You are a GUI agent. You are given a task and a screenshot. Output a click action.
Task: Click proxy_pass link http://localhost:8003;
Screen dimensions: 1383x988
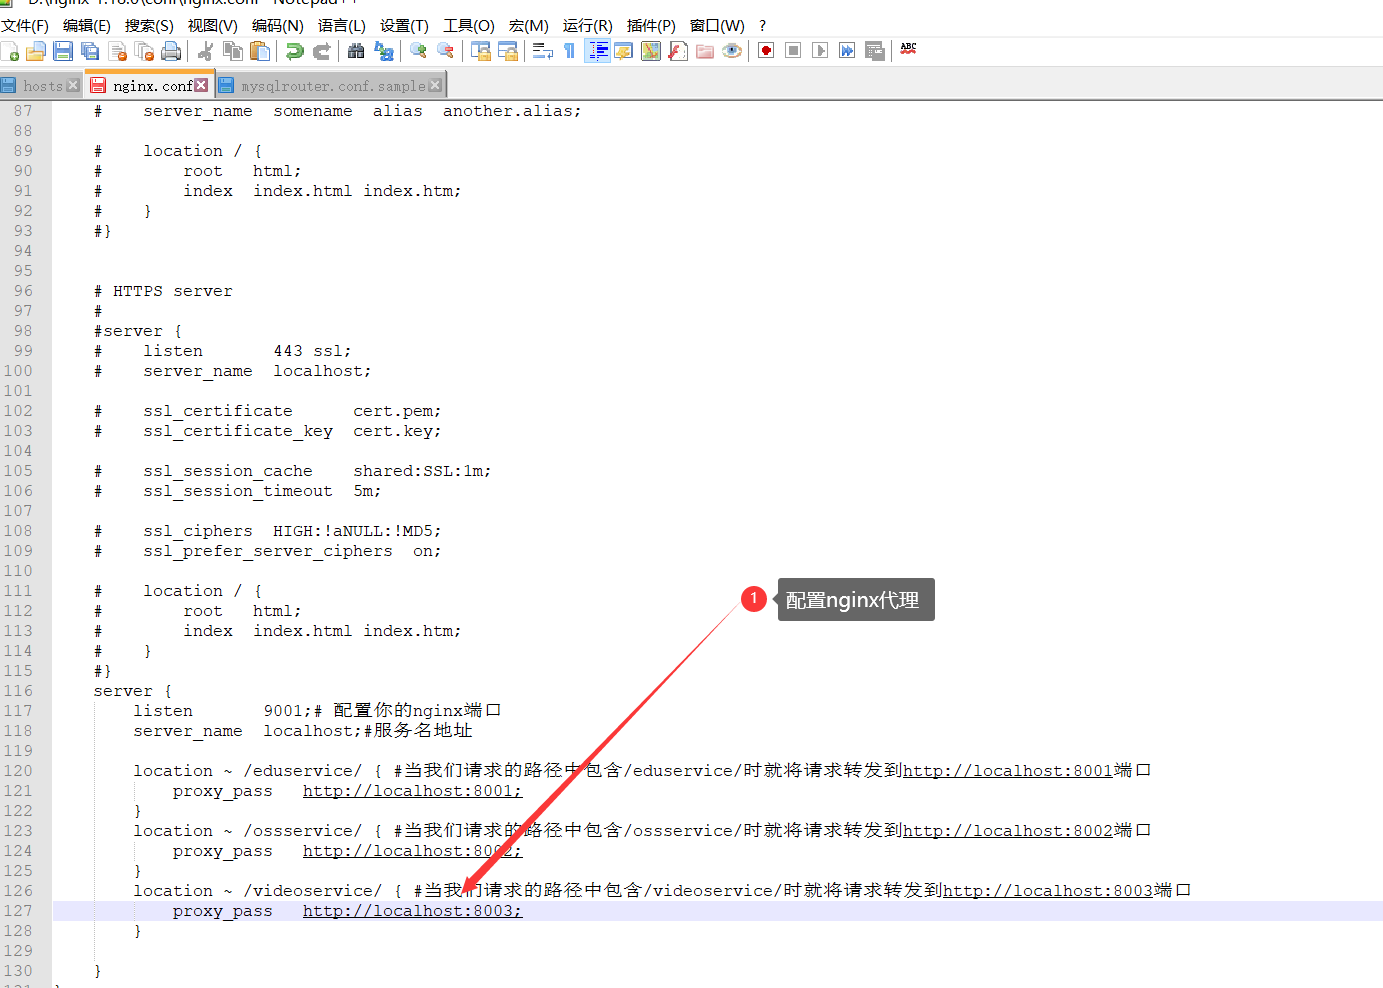412,911
